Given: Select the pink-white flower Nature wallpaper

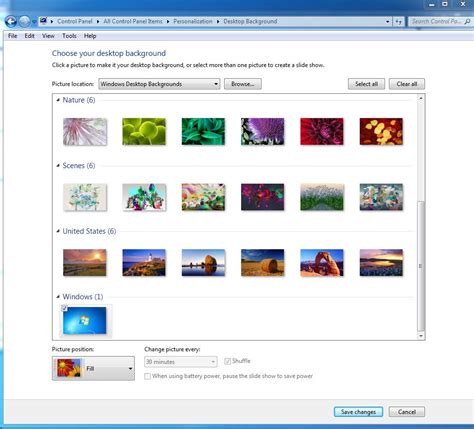Looking at the screenshot, I should [x=85, y=132].
